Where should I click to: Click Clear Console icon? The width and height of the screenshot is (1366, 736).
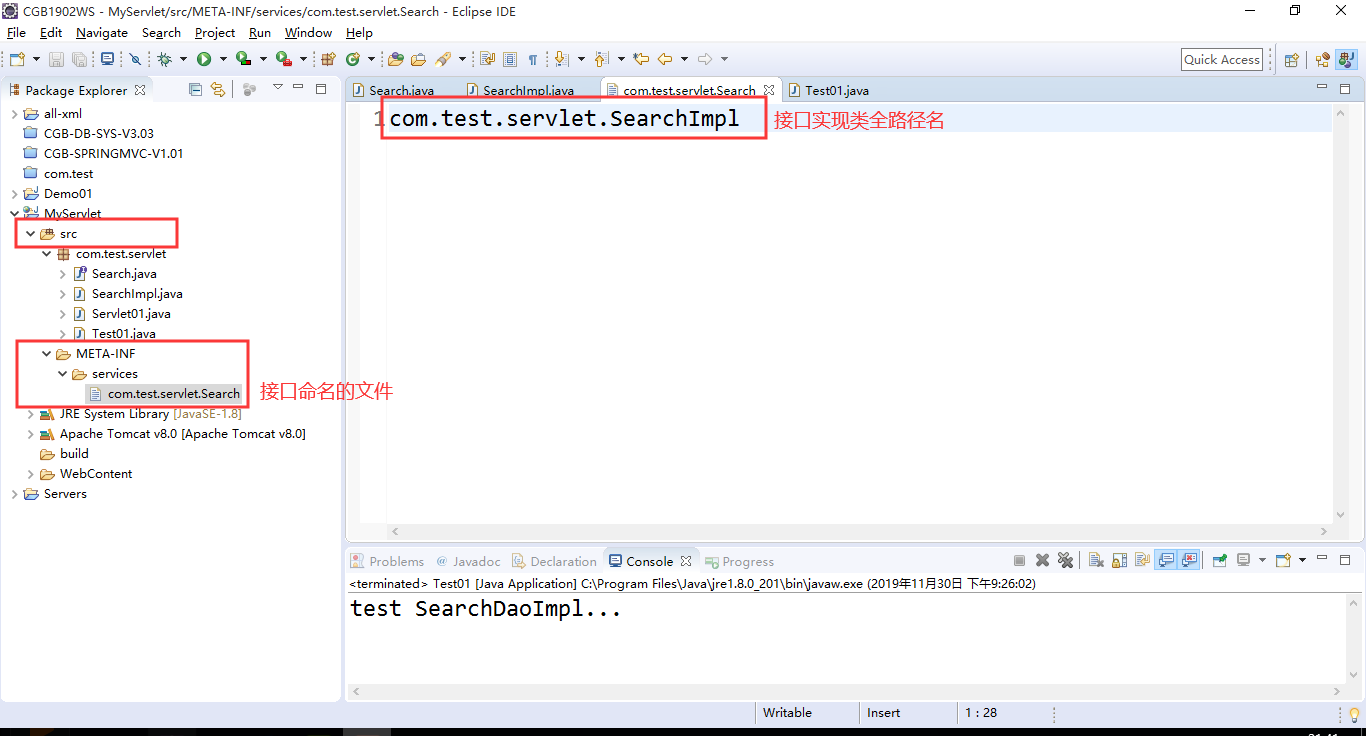[1096, 561]
